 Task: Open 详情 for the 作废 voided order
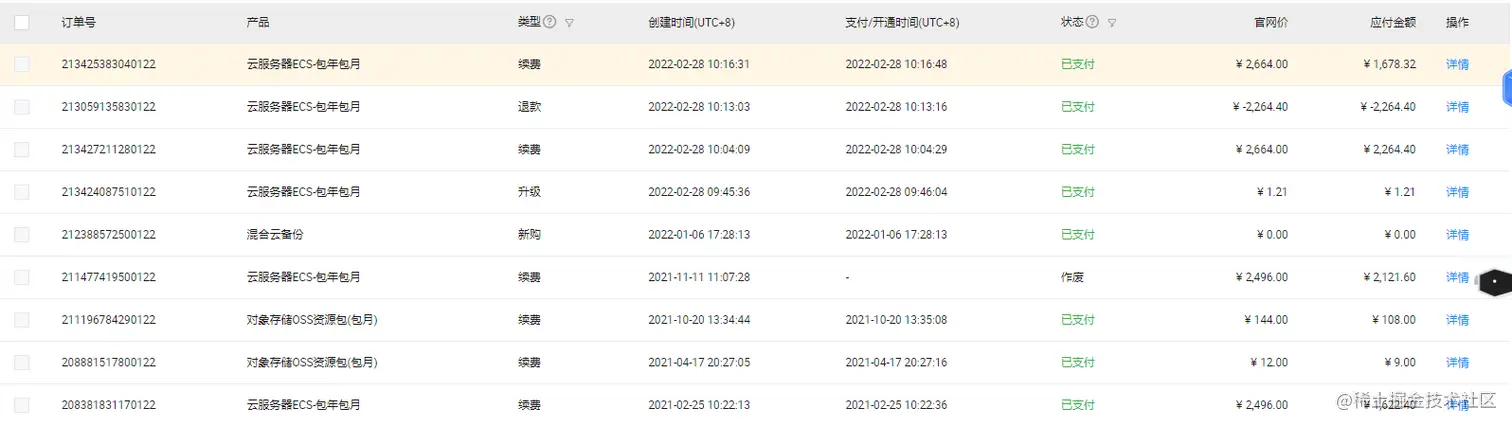(x=1457, y=277)
